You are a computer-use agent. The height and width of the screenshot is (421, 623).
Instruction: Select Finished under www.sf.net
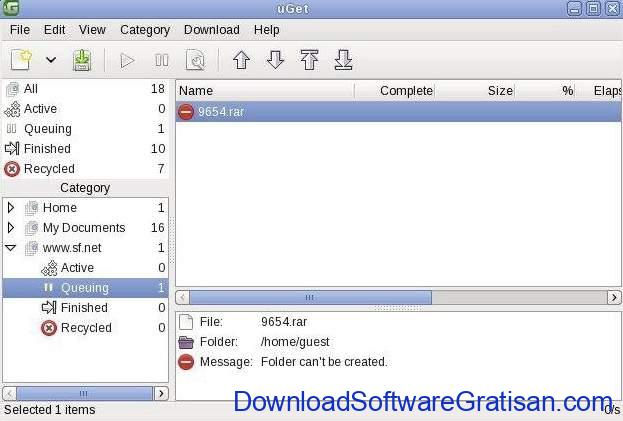pos(85,307)
